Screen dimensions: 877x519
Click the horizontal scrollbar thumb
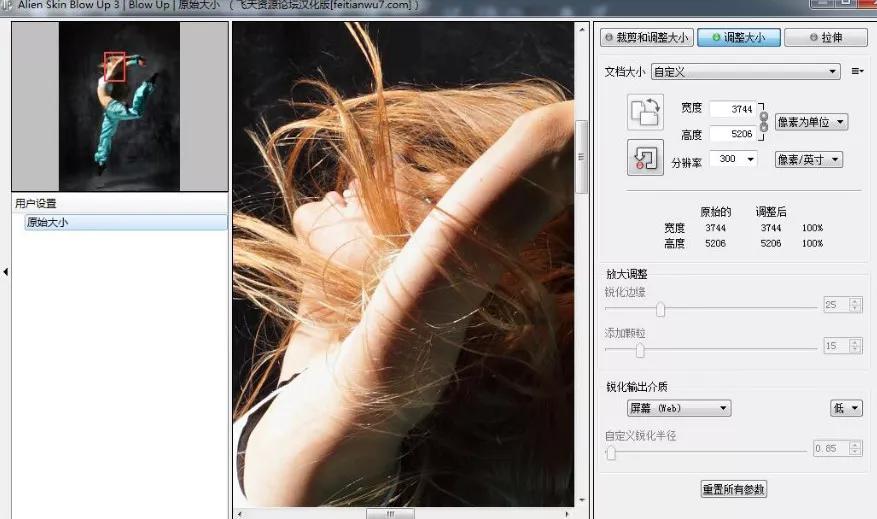390,513
